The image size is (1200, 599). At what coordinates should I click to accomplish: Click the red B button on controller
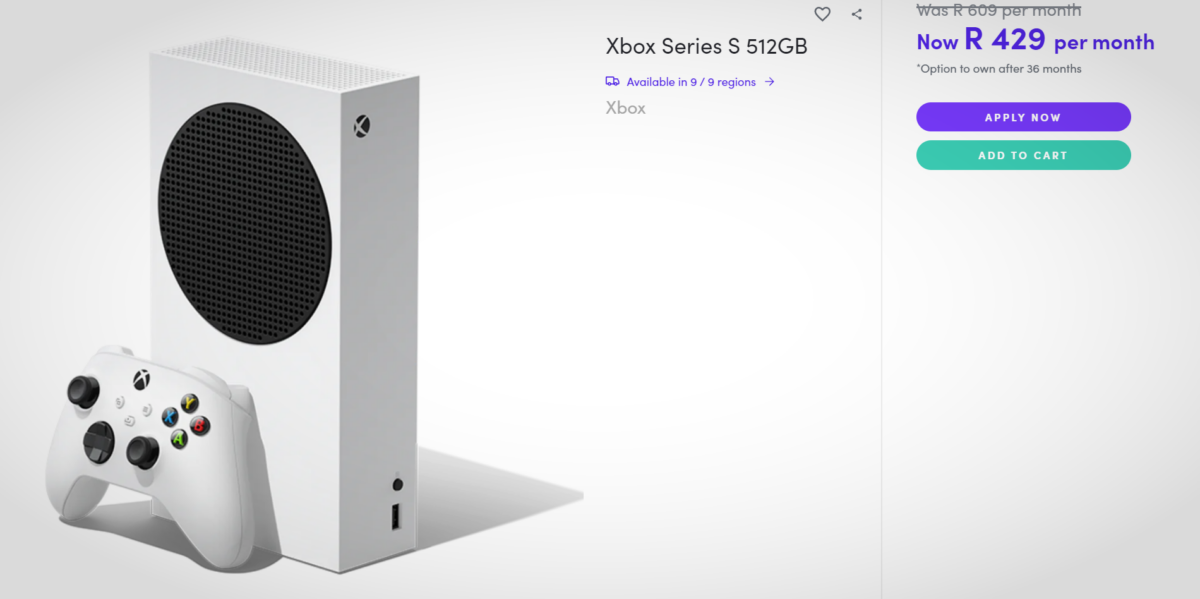click(200, 425)
